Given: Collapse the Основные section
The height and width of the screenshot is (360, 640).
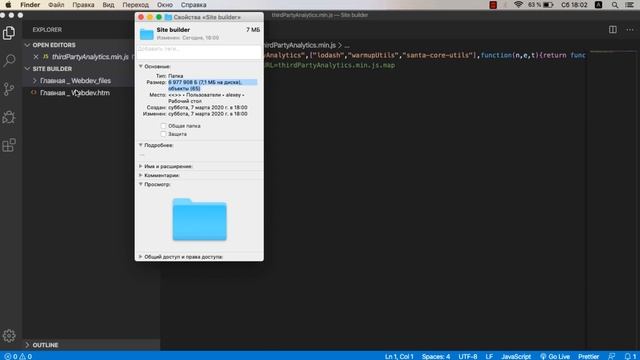Looking at the screenshot, I should point(140,66).
